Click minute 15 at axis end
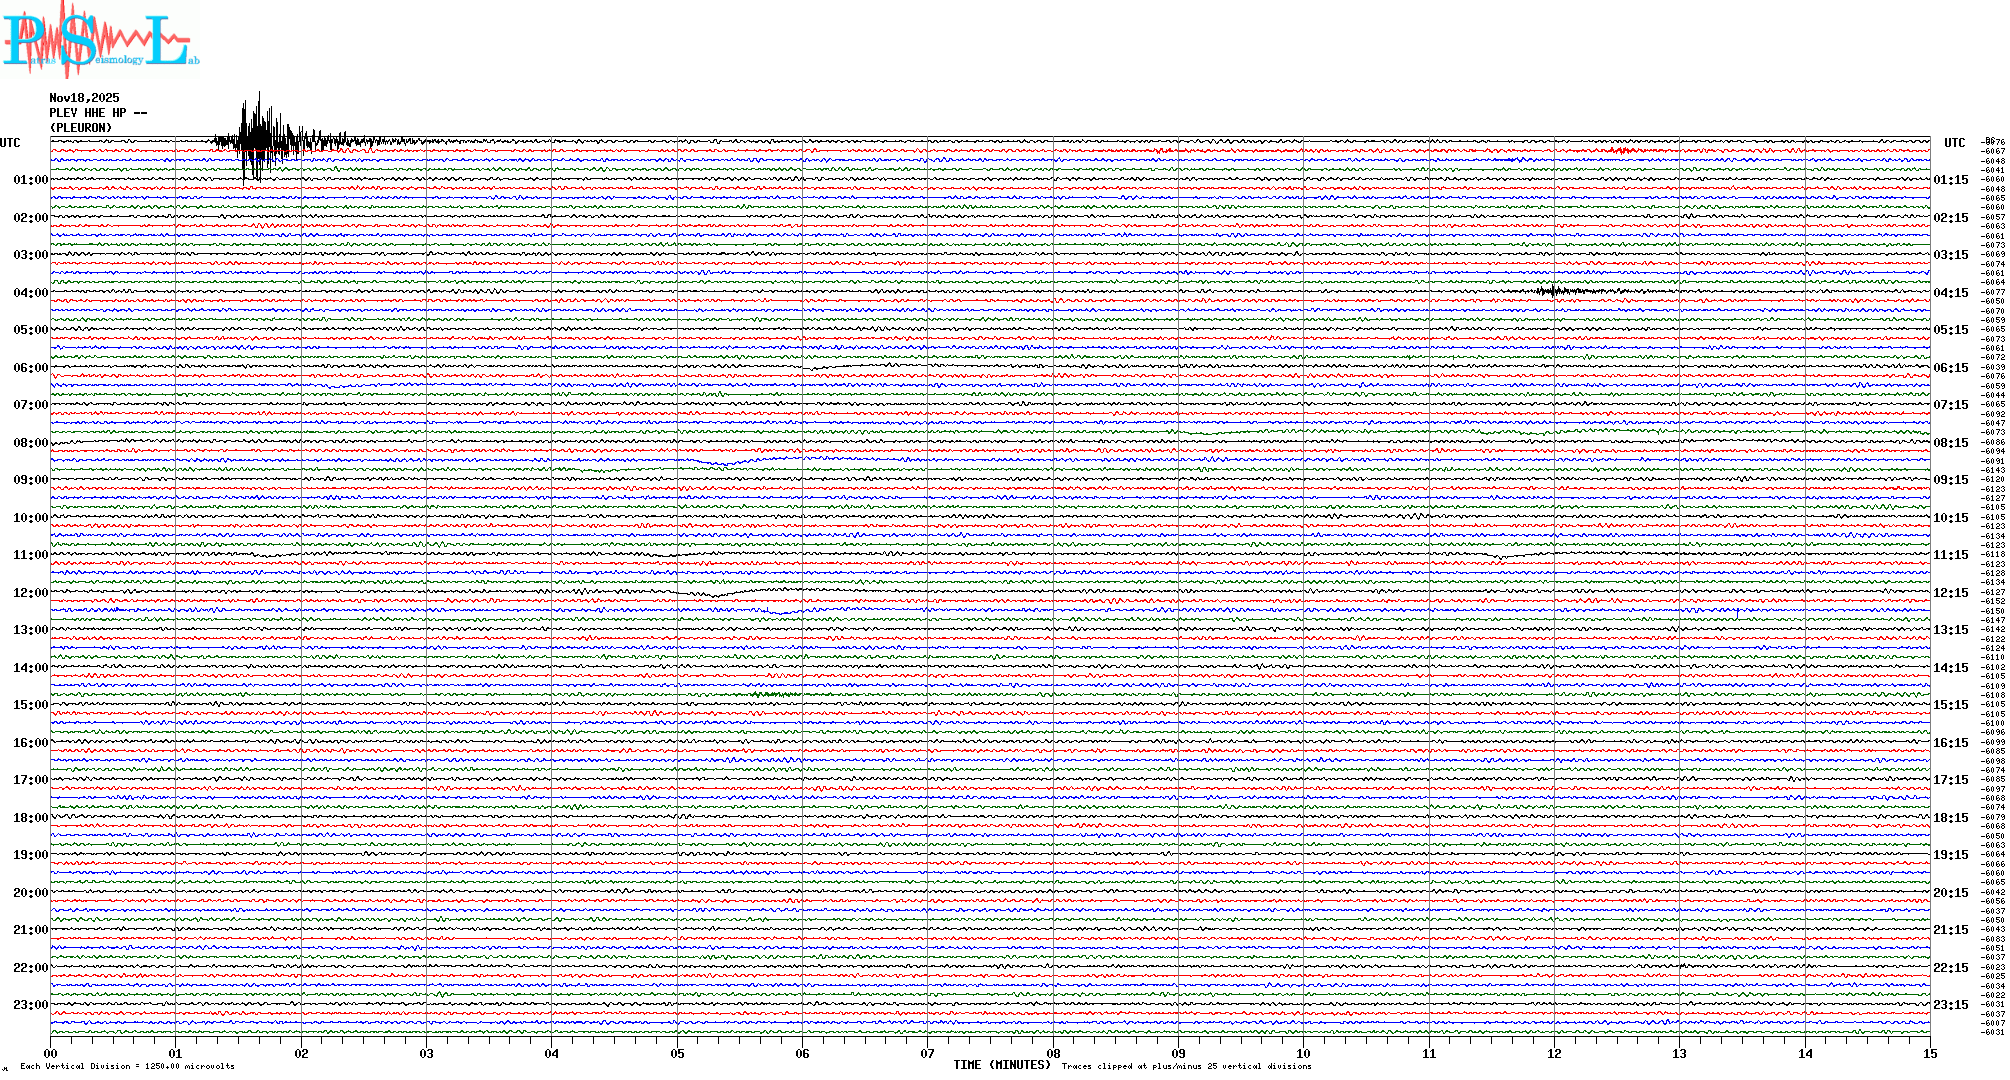Screen dimensions: 2010x1080 tap(1929, 1054)
